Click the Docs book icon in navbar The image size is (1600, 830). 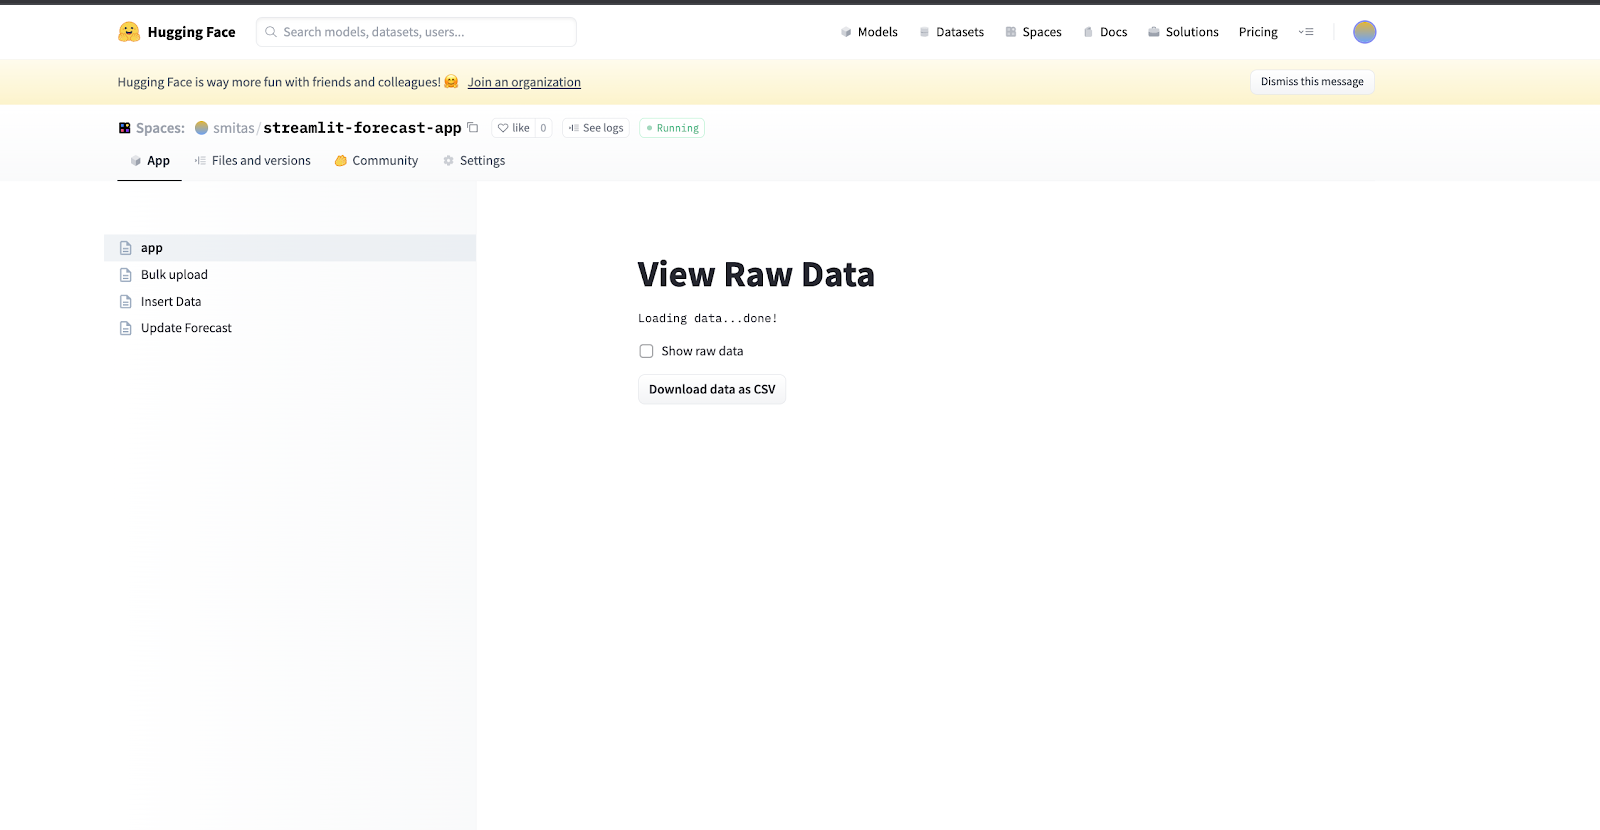pyautogui.click(x=1088, y=32)
